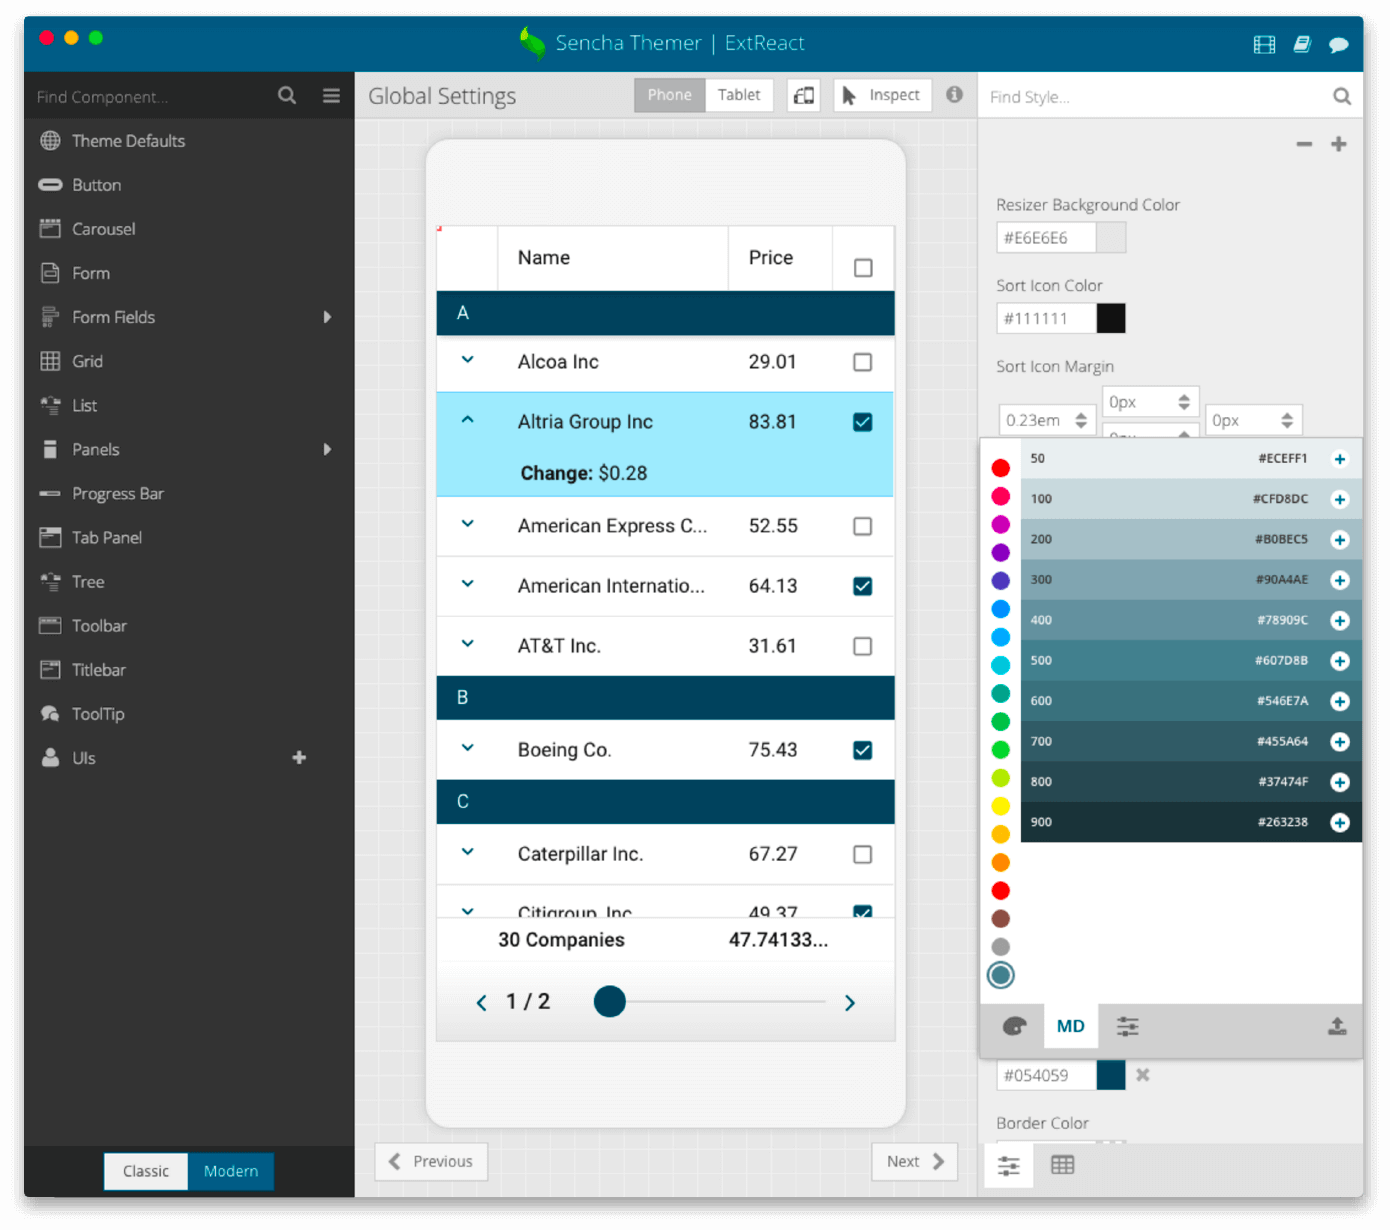Image resolution: width=1390 pixels, height=1230 pixels.
Task: Add the 500 shade #607D8B
Action: click(x=1340, y=661)
